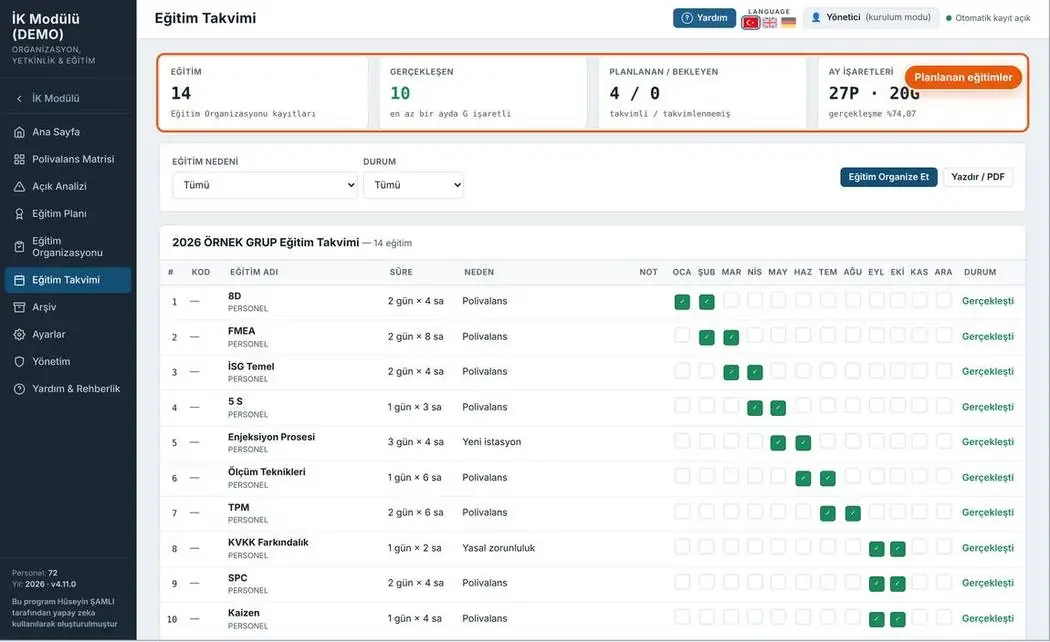Image resolution: width=1050 pixels, height=642 pixels.
Task: Click the Gerçekleşen summary card
Action: [482, 92]
